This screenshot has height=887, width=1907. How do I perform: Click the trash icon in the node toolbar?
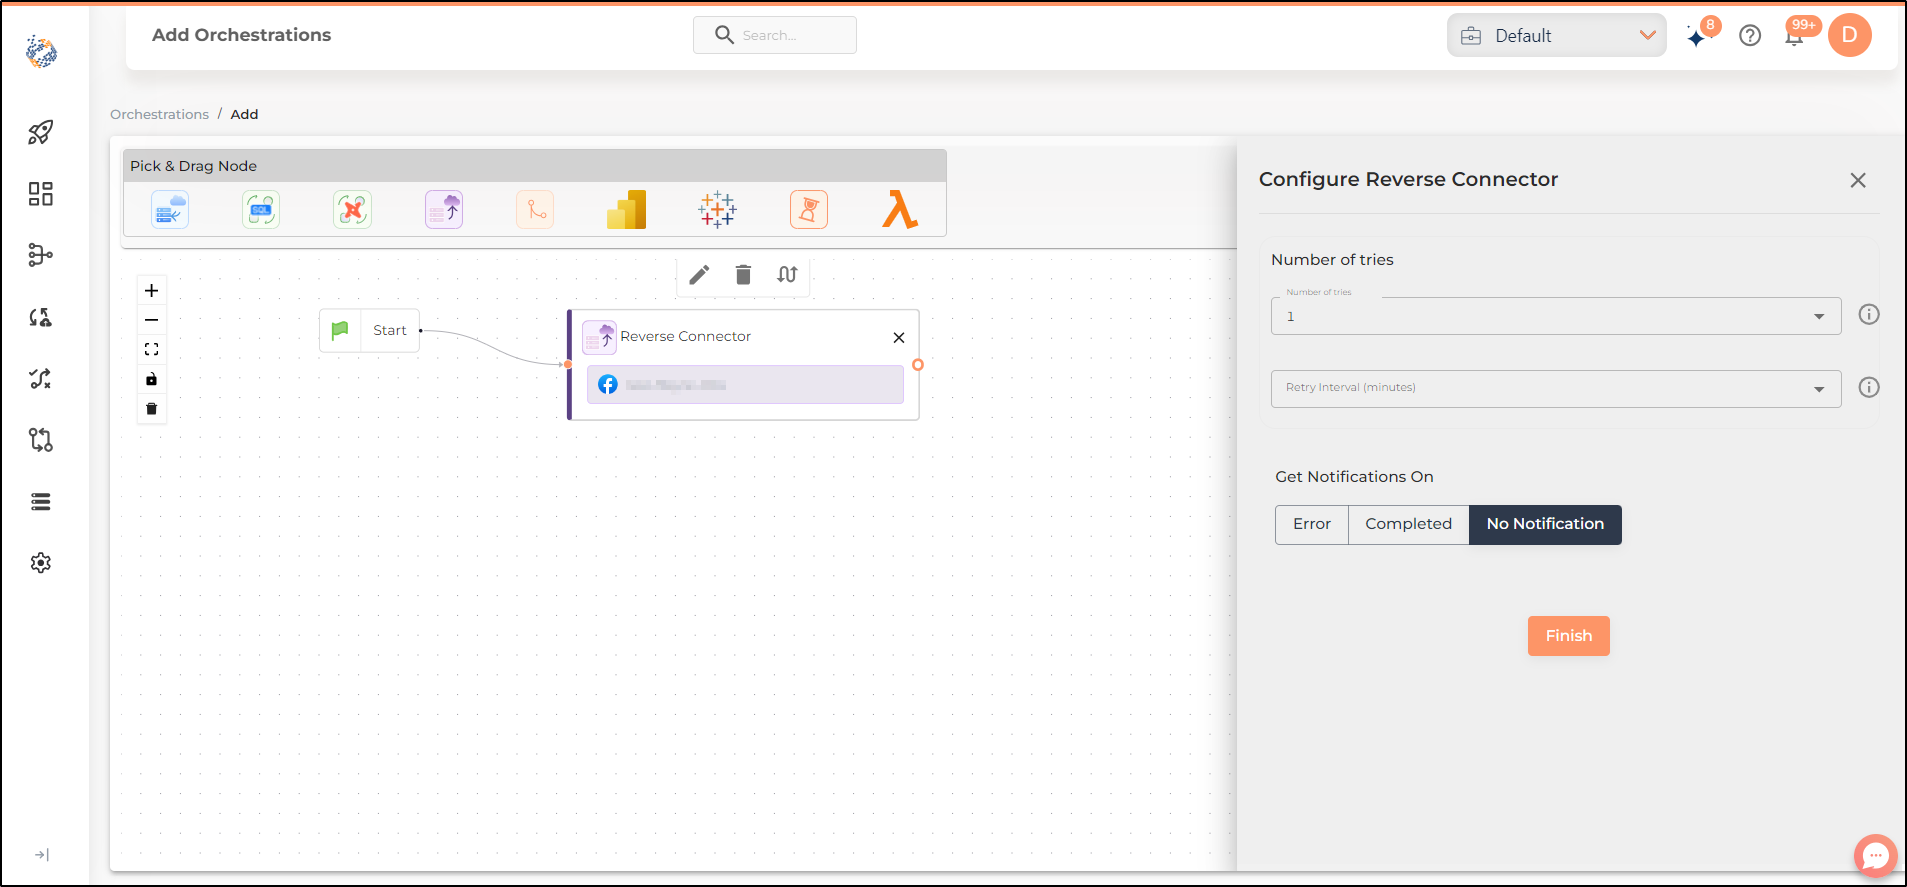point(743,275)
